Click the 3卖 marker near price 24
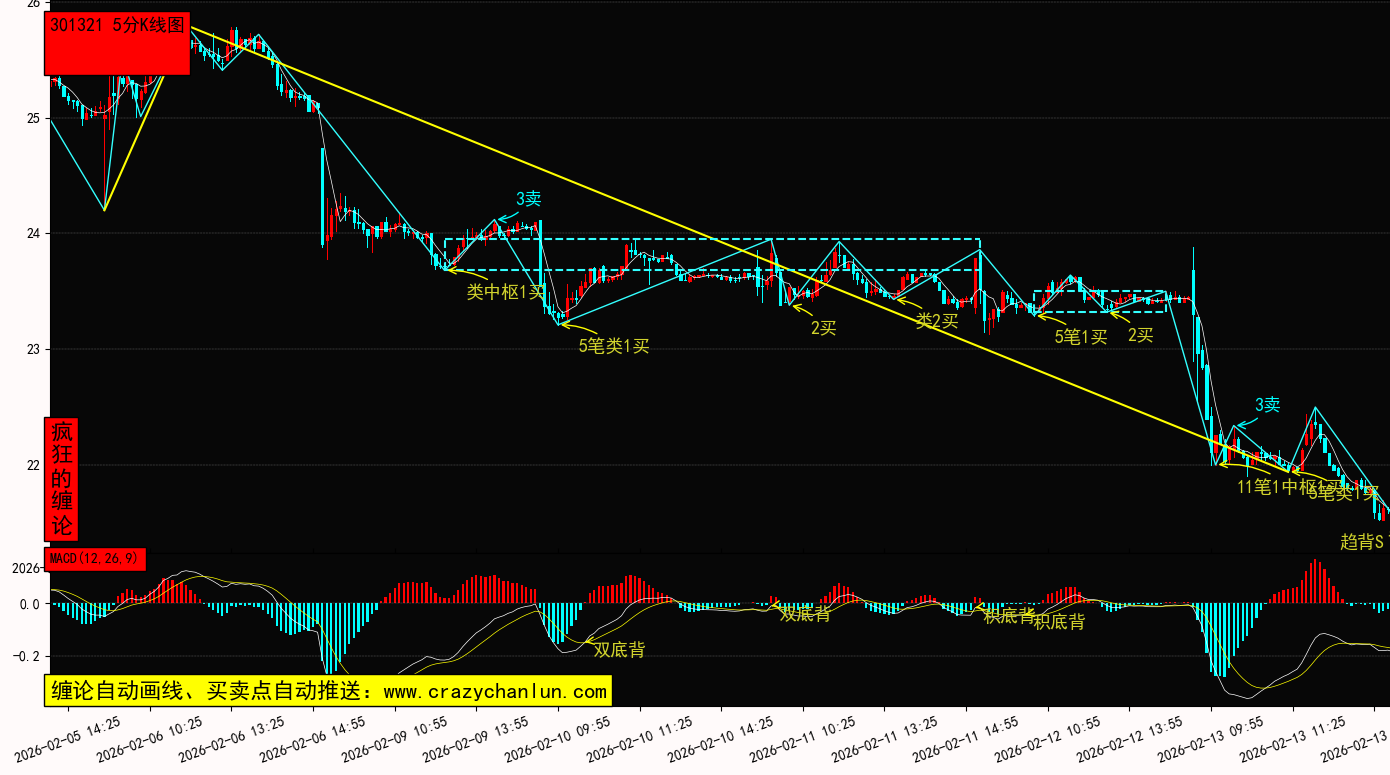This screenshot has height=775, width=1390. point(528,199)
